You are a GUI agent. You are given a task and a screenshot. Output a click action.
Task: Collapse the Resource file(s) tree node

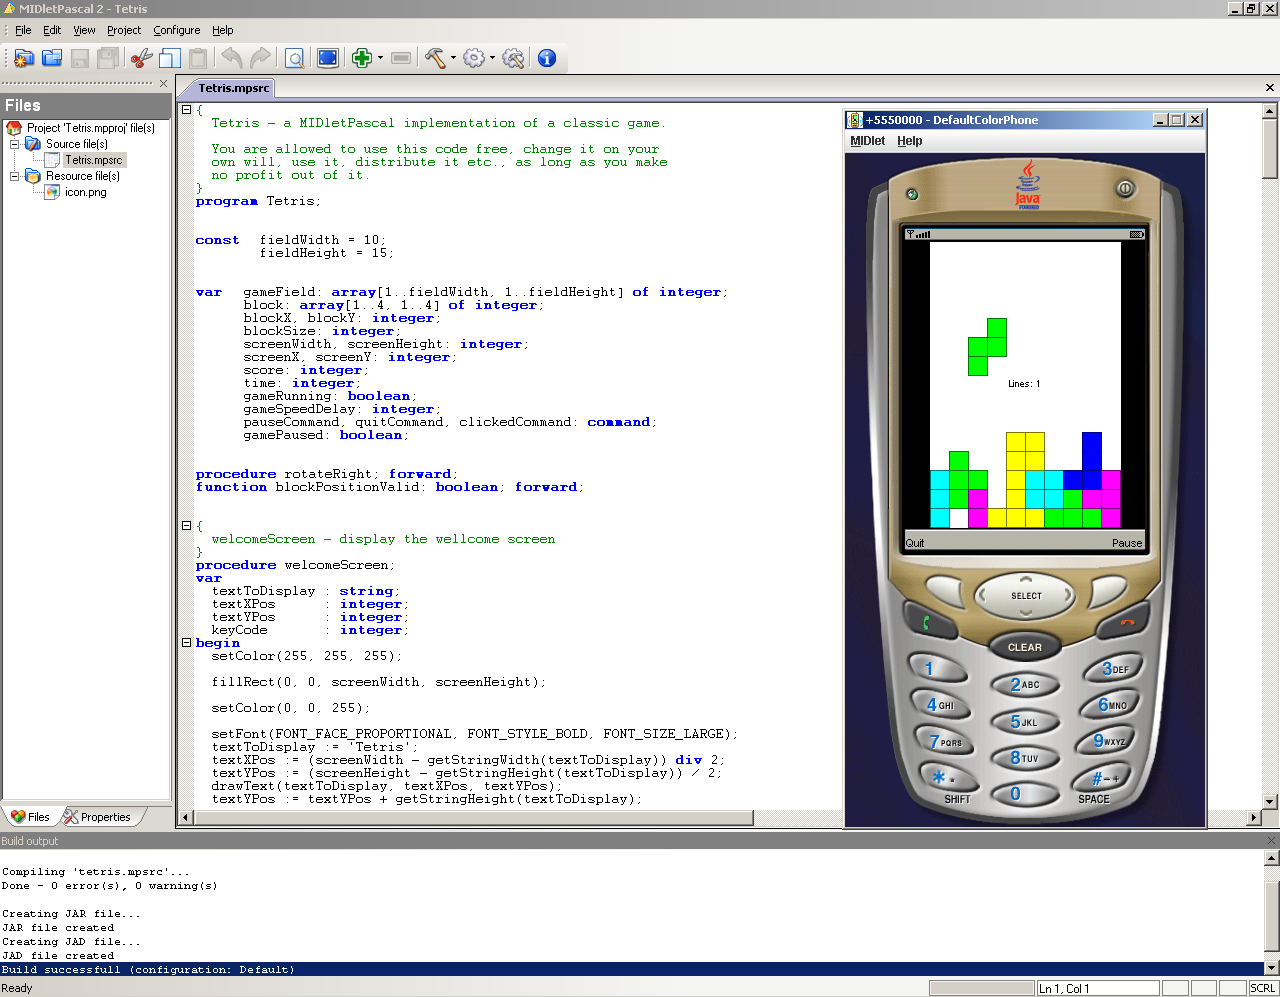click(x=15, y=176)
